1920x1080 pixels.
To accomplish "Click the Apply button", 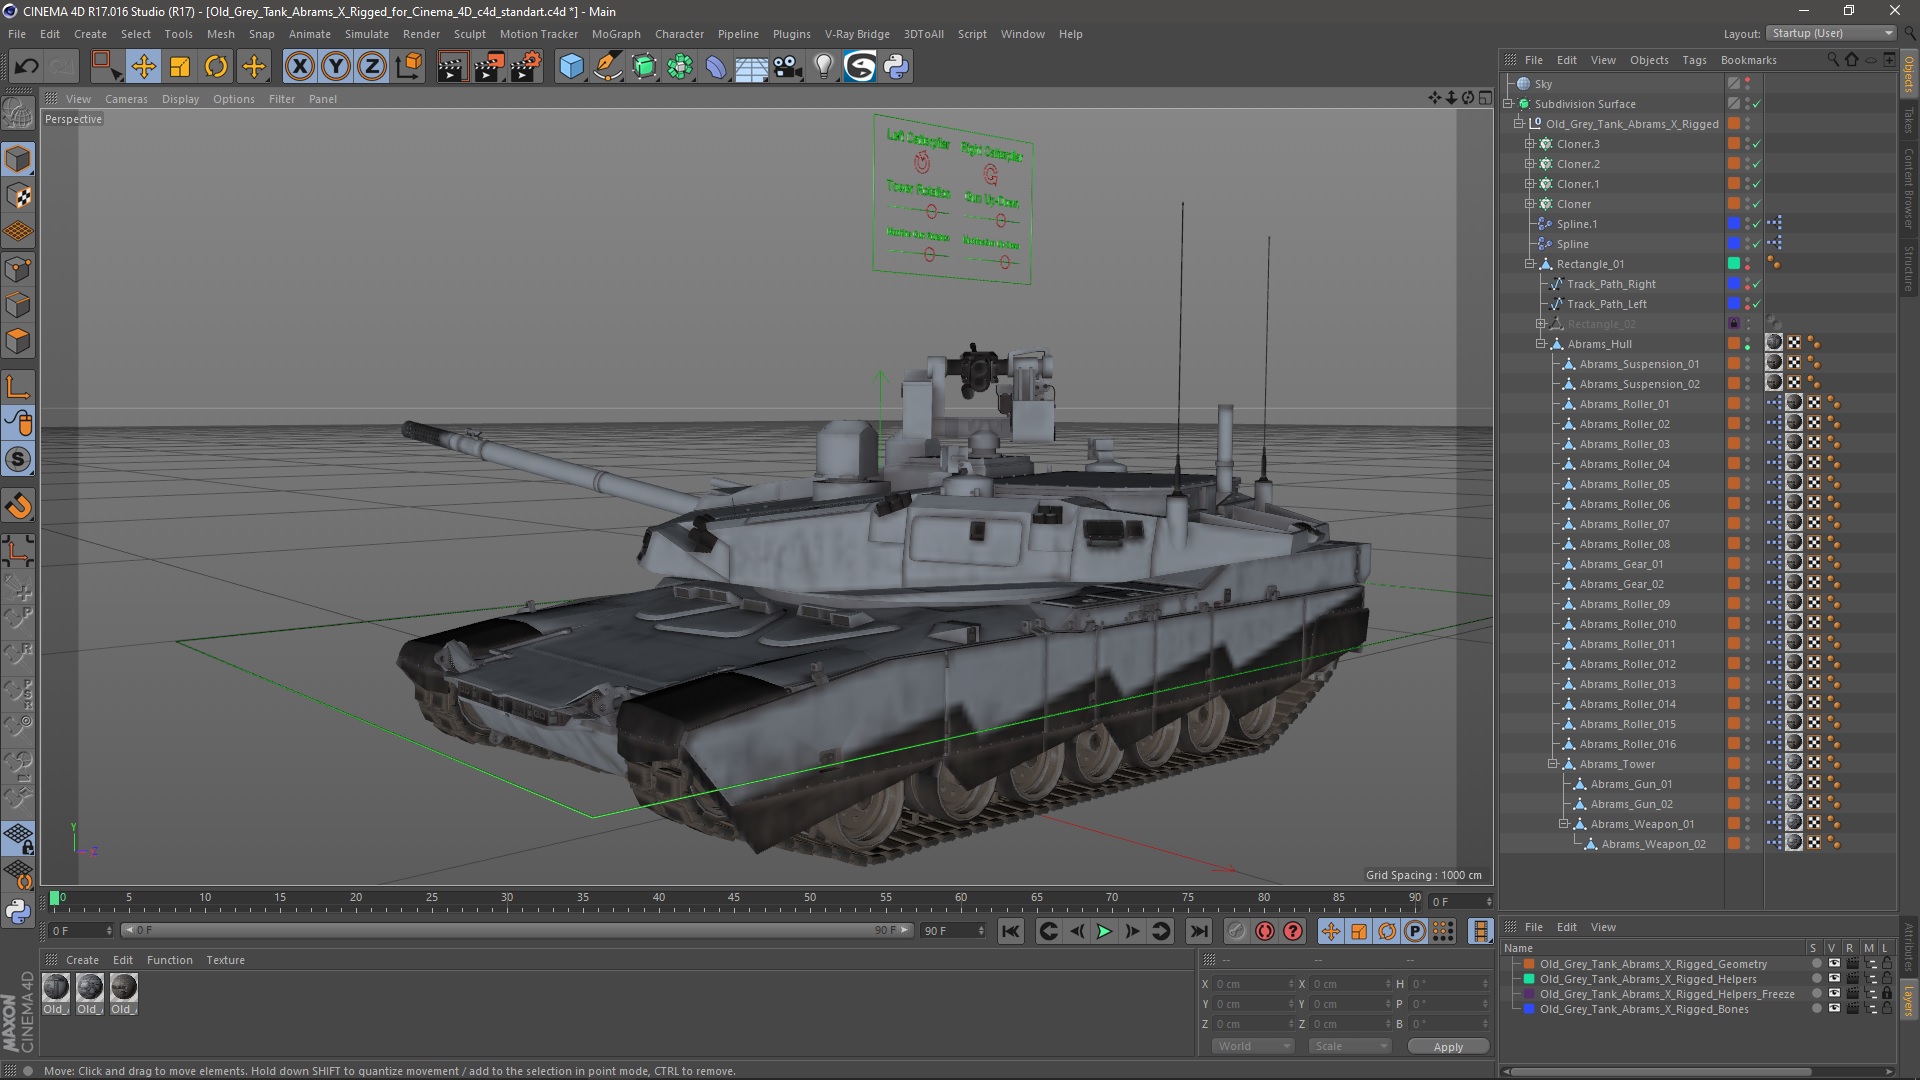I will [1448, 1046].
